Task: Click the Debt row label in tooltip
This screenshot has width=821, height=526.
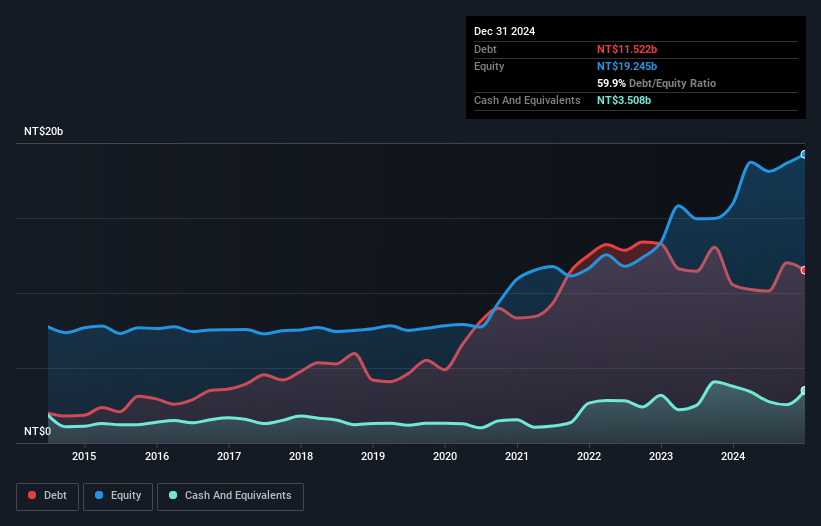Action: coord(485,49)
